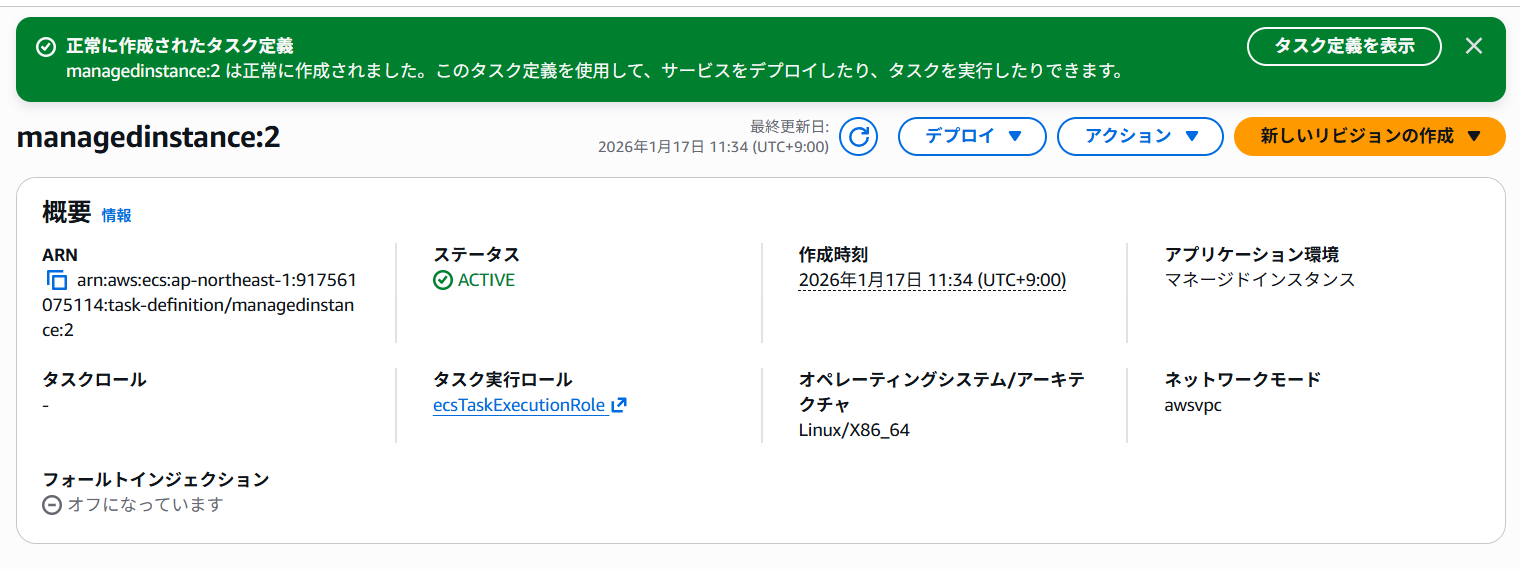
Task: Copy the task definition ARN
Action: click(x=57, y=281)
